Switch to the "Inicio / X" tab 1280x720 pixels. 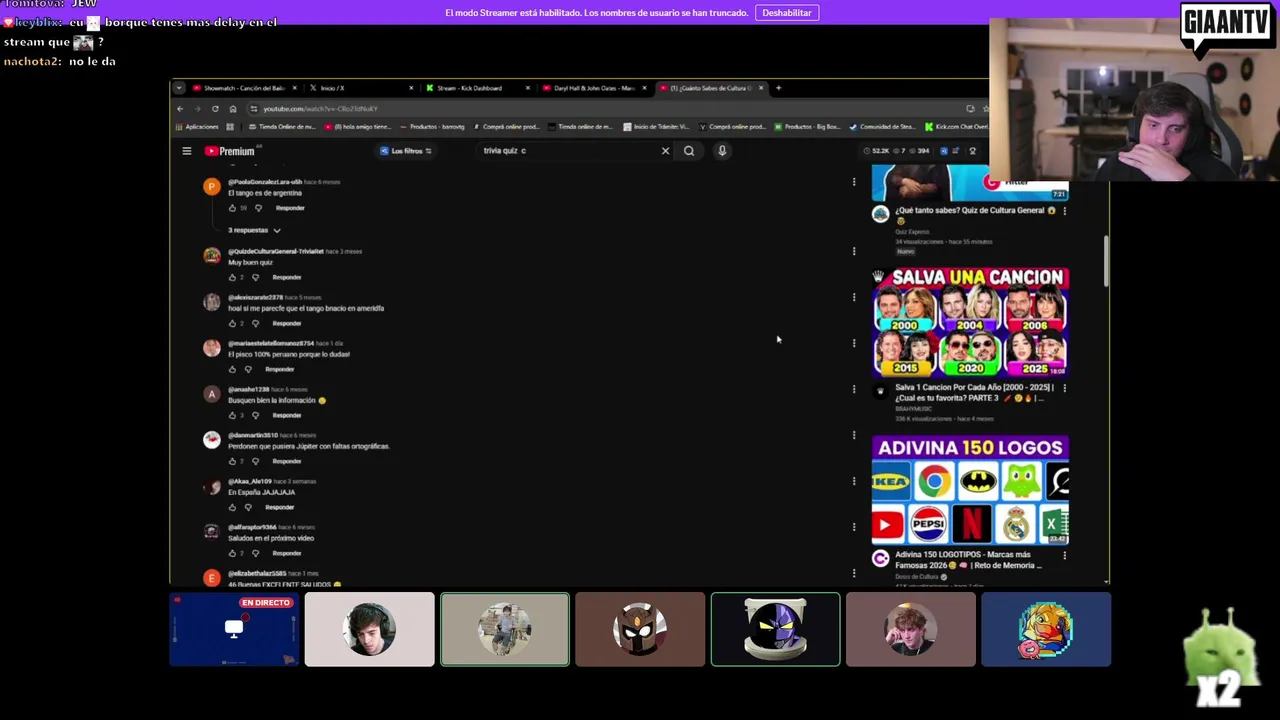pos(361,88)
